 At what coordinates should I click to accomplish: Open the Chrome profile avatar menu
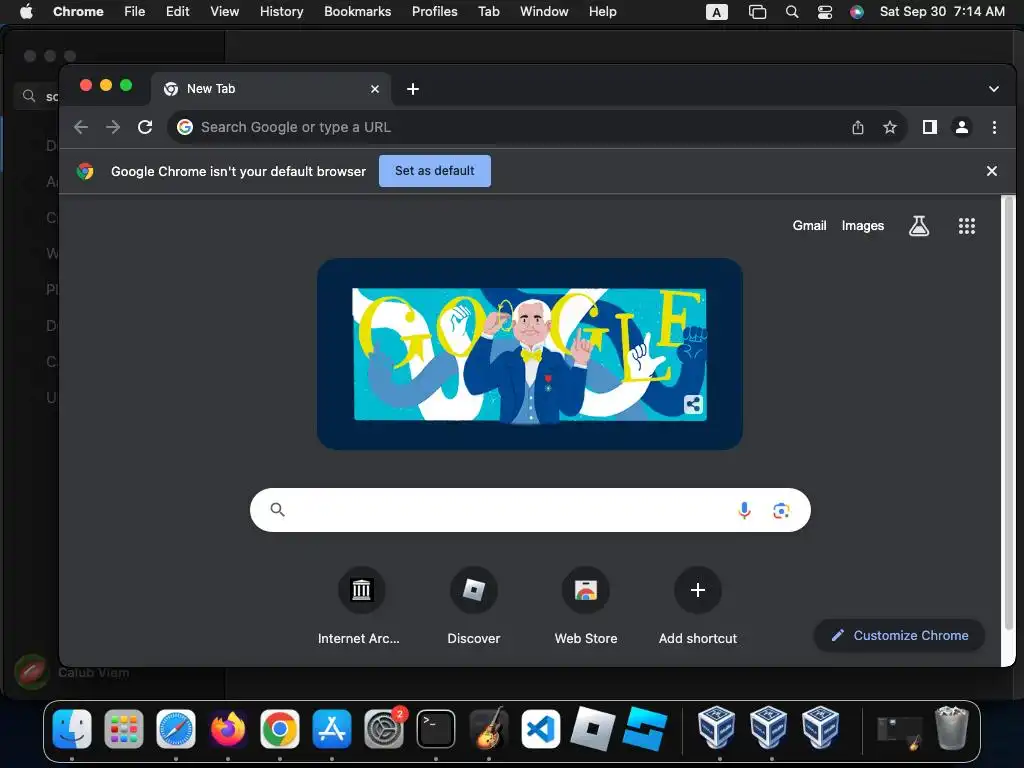(961, 127)
